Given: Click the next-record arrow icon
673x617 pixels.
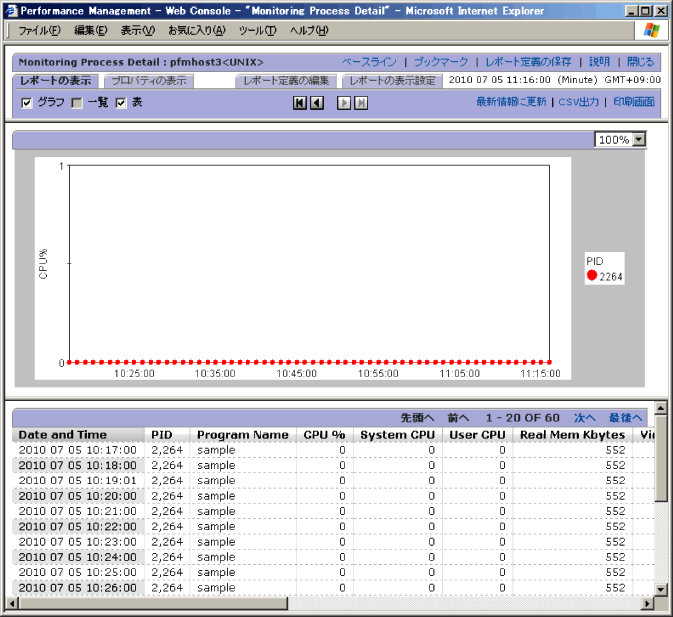Looking at the screenshot, I should pos(344,103).
